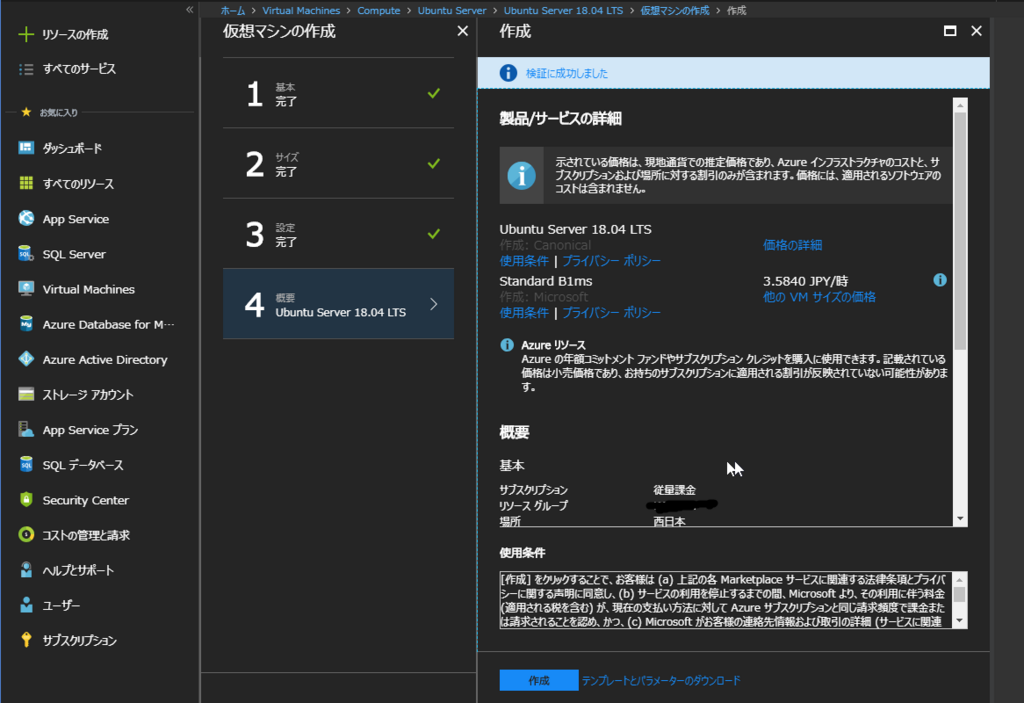Click the green plus Create resource icon
This screenshot has width=1024, height=703.
click(25, 34)
